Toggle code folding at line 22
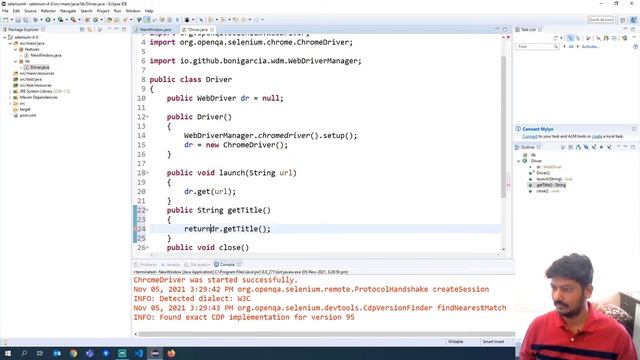640x360 pixels. pyautogui.click(x=147, y=210)
